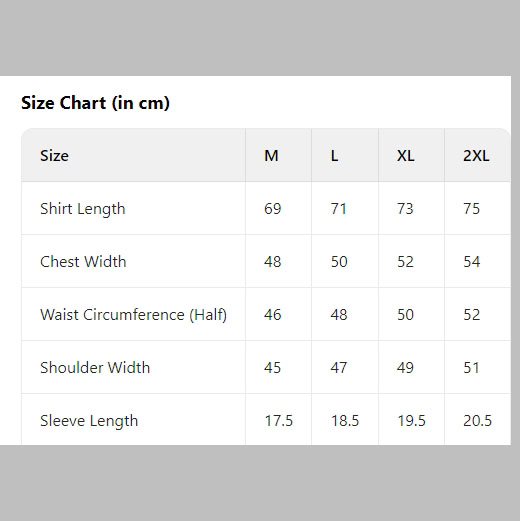Click Sleeve Length value 17.5 for M
This screenshot has height=521, width=520.
coord(279,421)
